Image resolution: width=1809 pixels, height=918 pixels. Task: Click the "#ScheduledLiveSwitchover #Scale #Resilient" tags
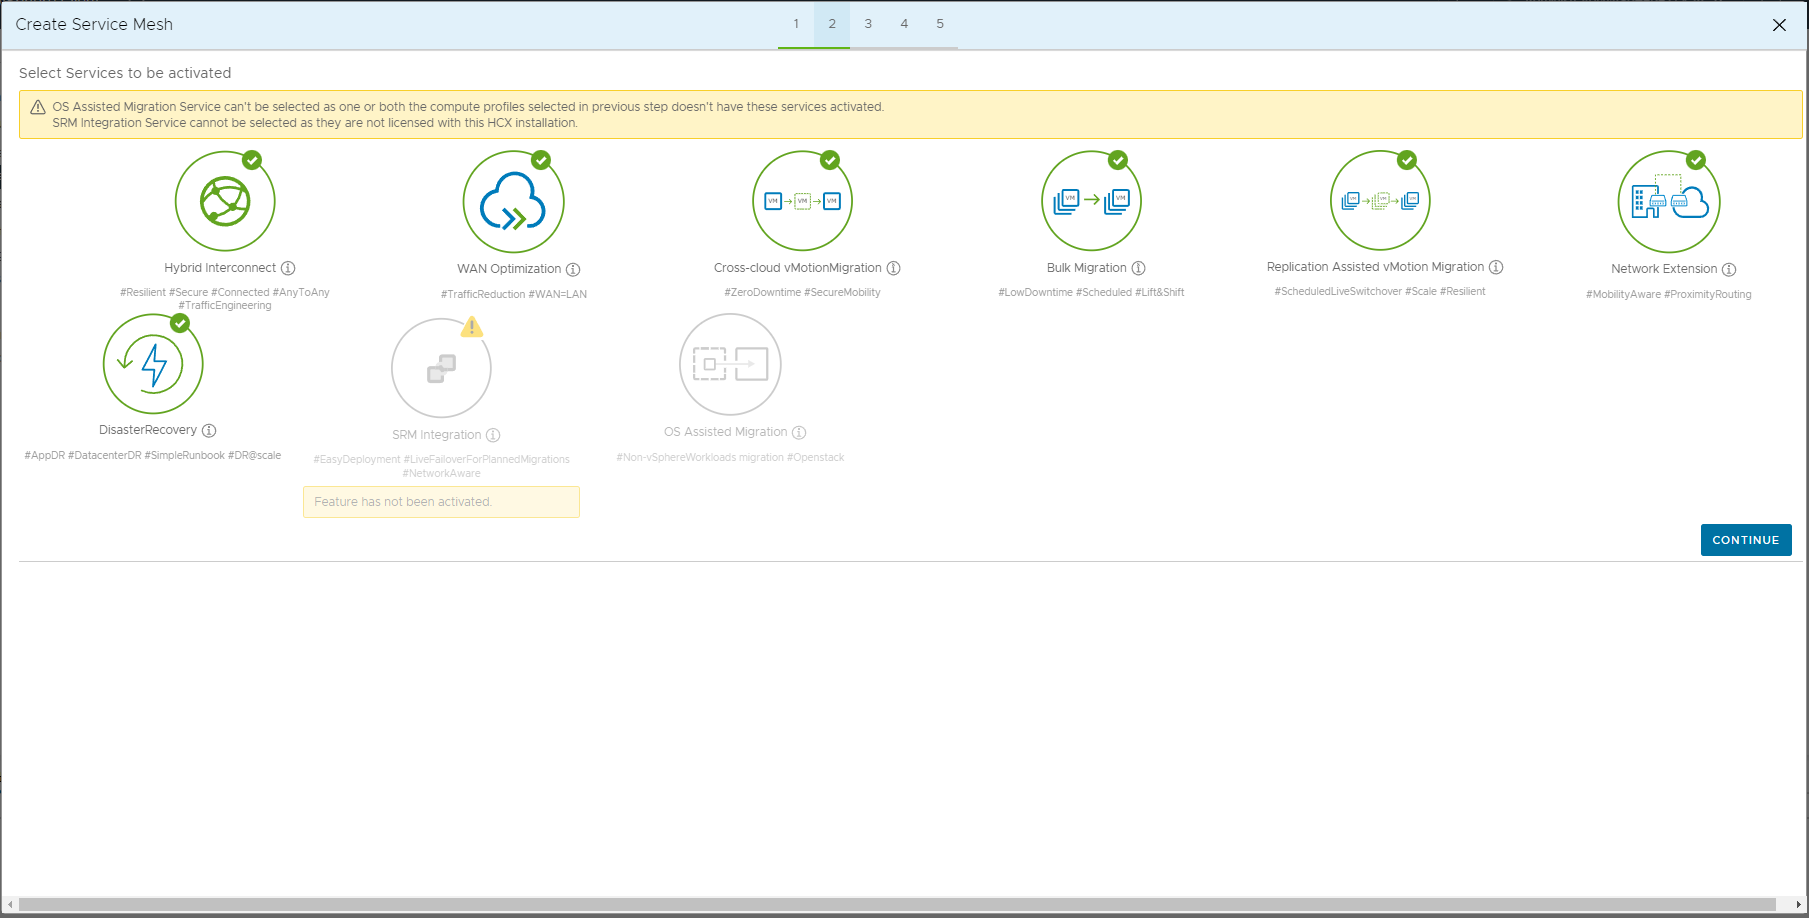(x=1380, y=291)
